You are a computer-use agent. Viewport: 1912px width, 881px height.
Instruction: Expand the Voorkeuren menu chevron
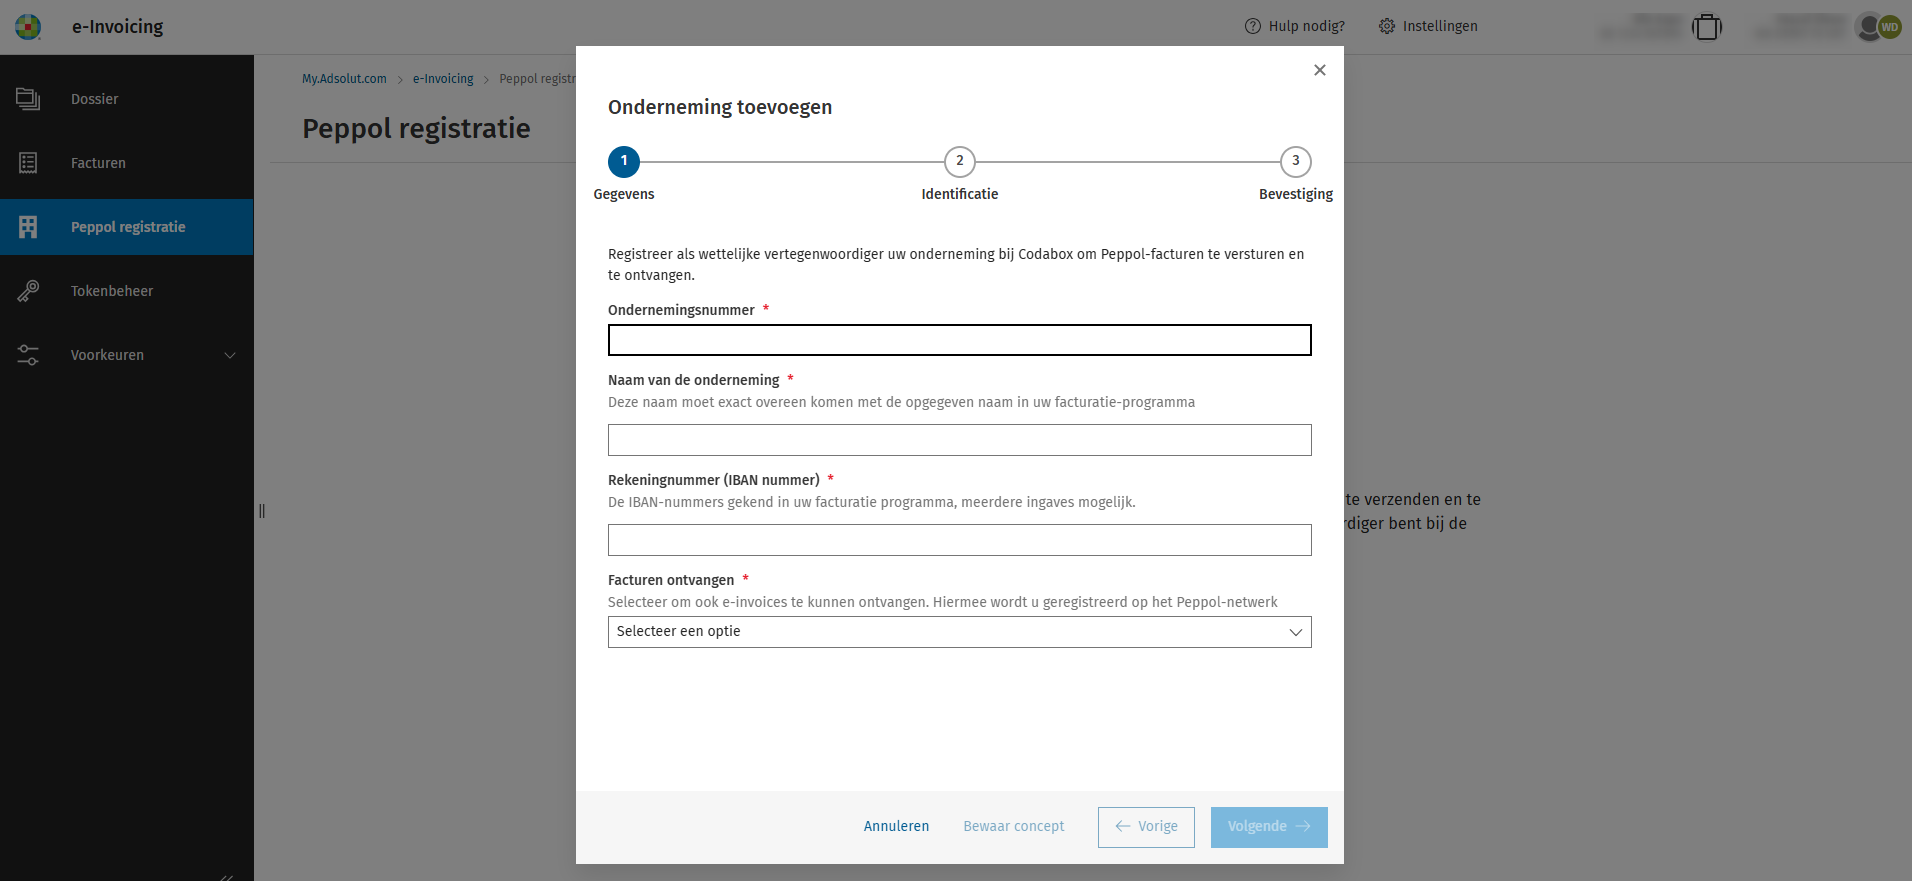click(x=230, y=355)
